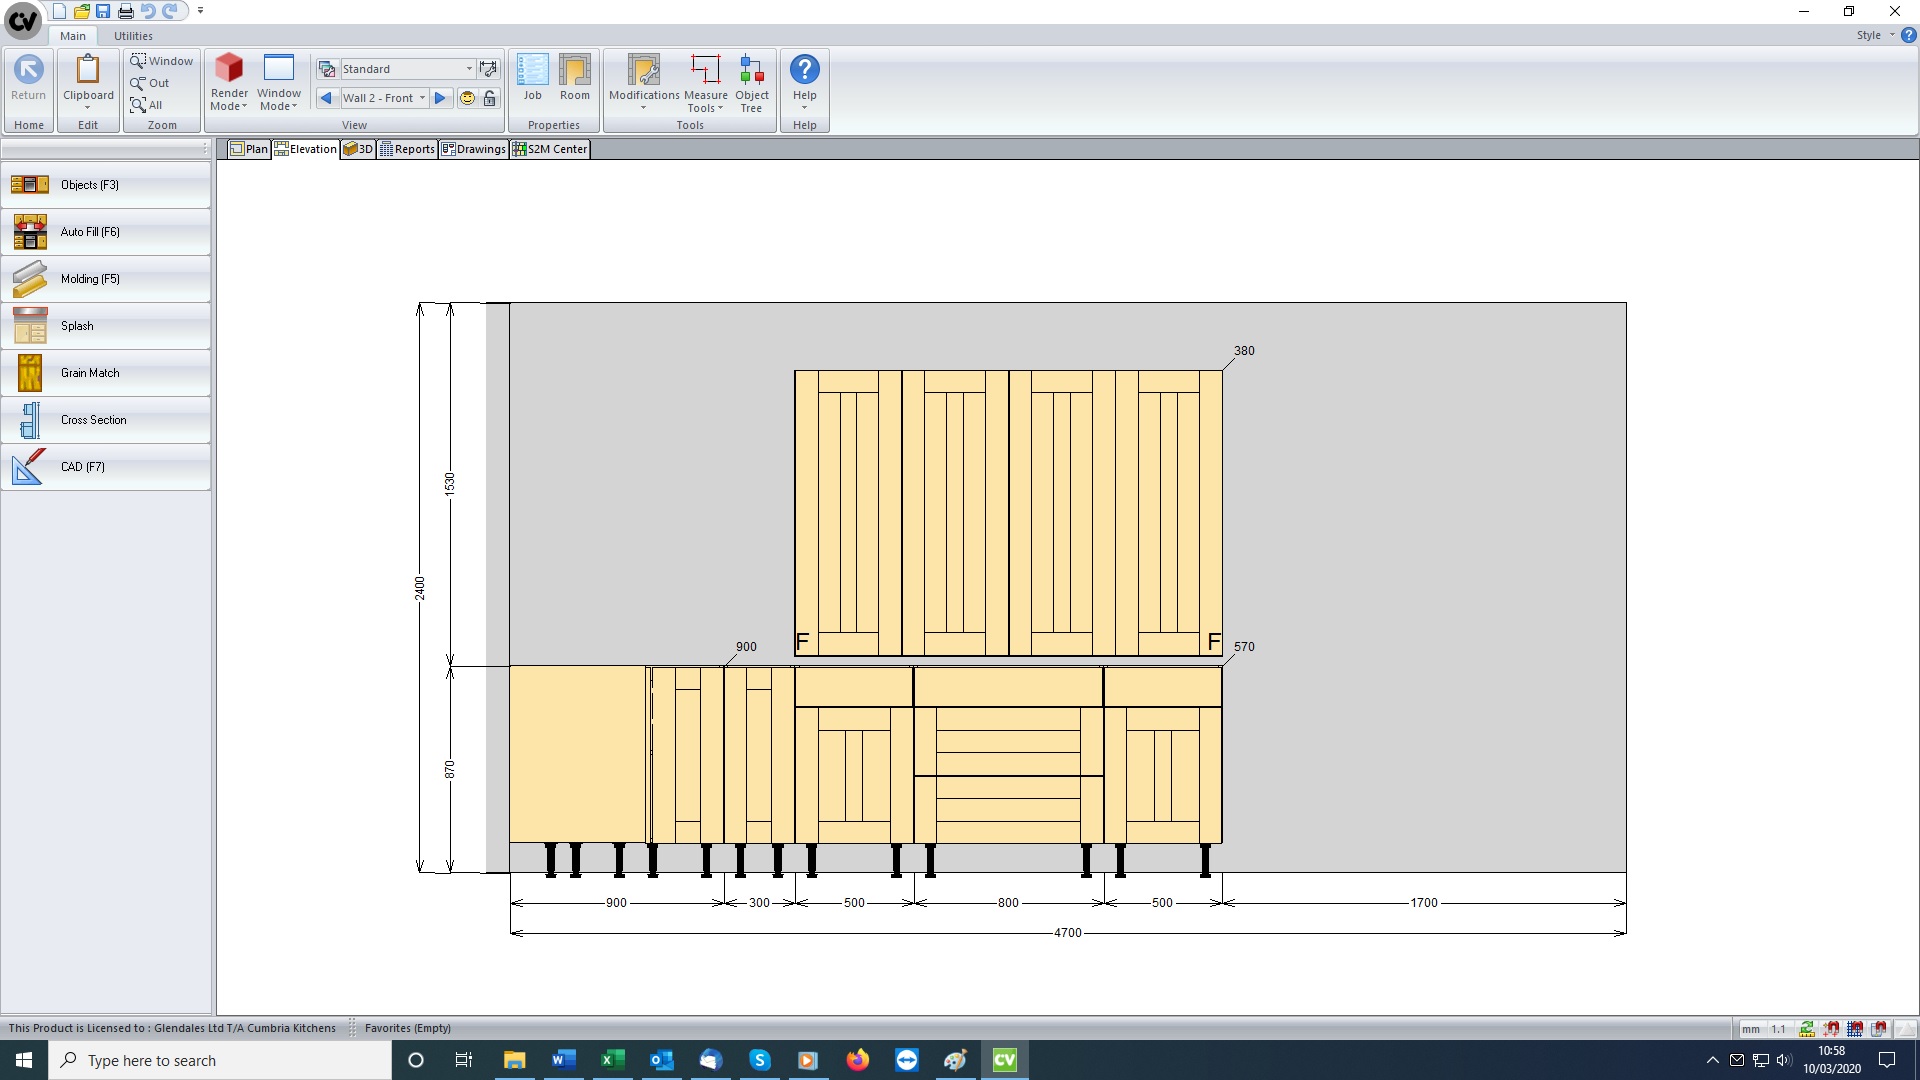Click the next wall arrow button
This screenshot has width=1920, height=1080.
click(x=440, y=98)
